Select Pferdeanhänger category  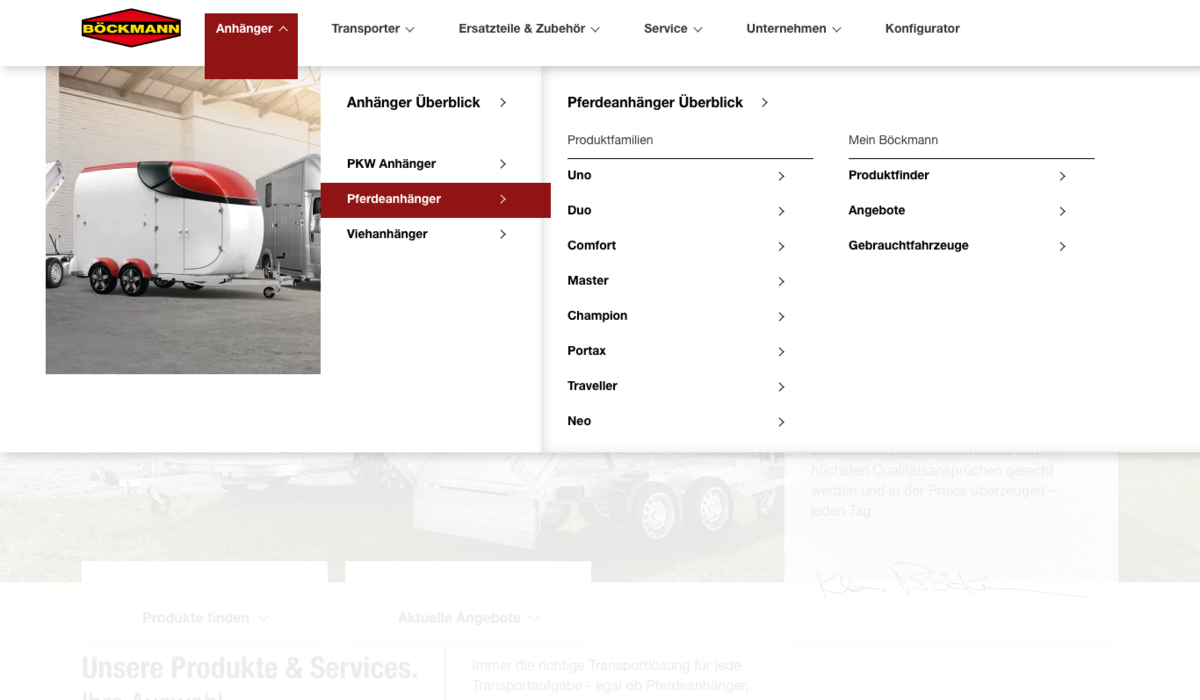394,199
